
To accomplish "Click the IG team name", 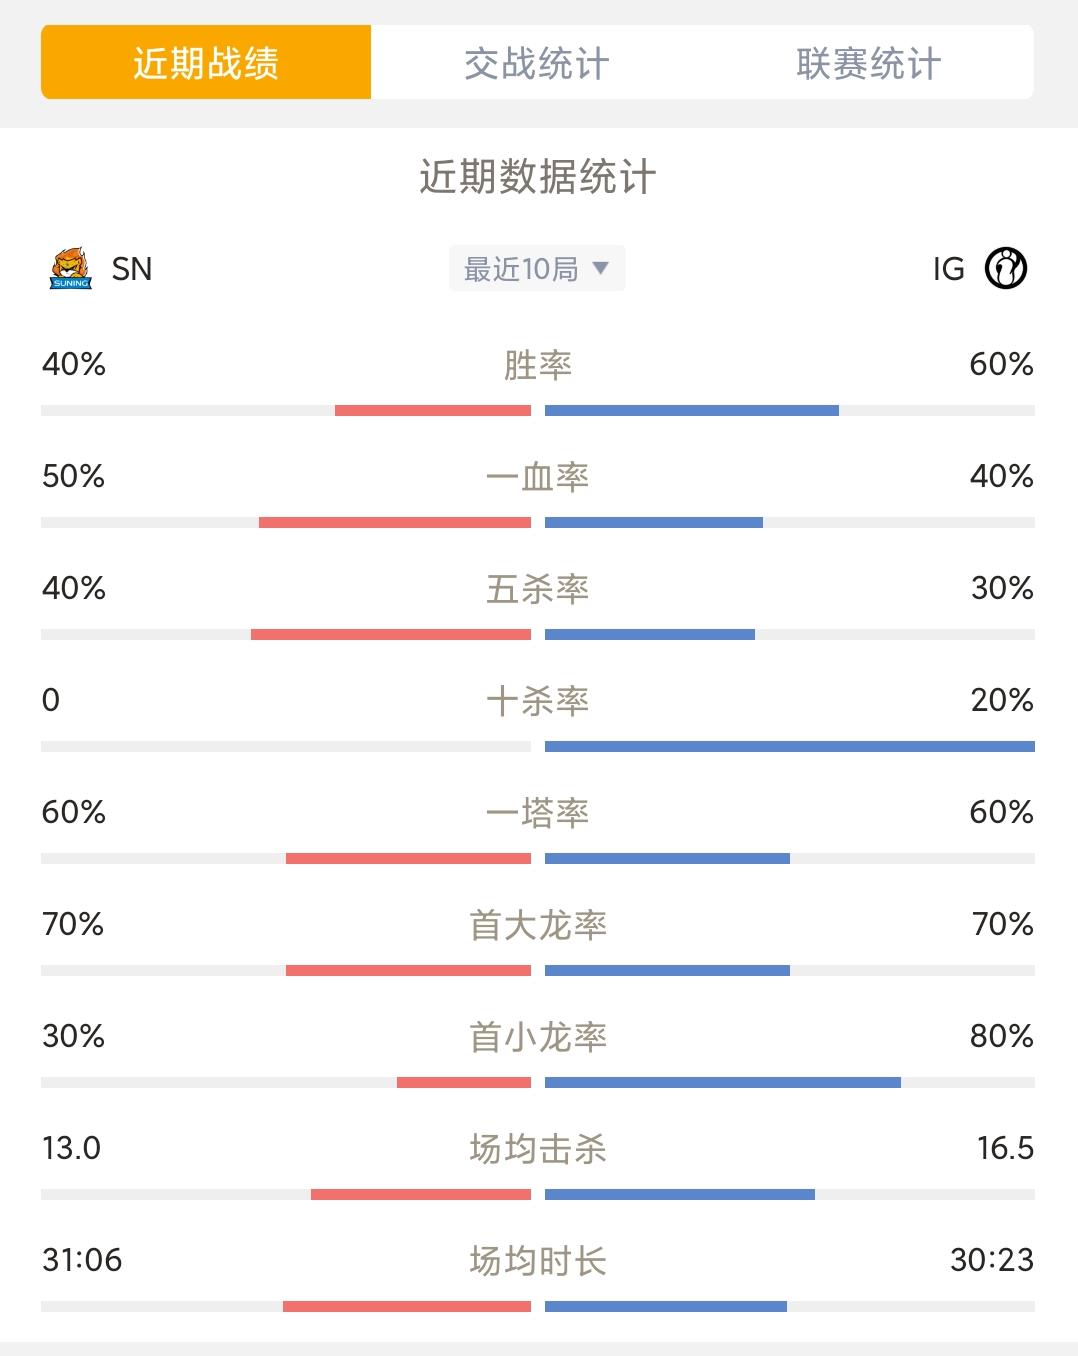I will pyautogui.click(x=948, y=269).
